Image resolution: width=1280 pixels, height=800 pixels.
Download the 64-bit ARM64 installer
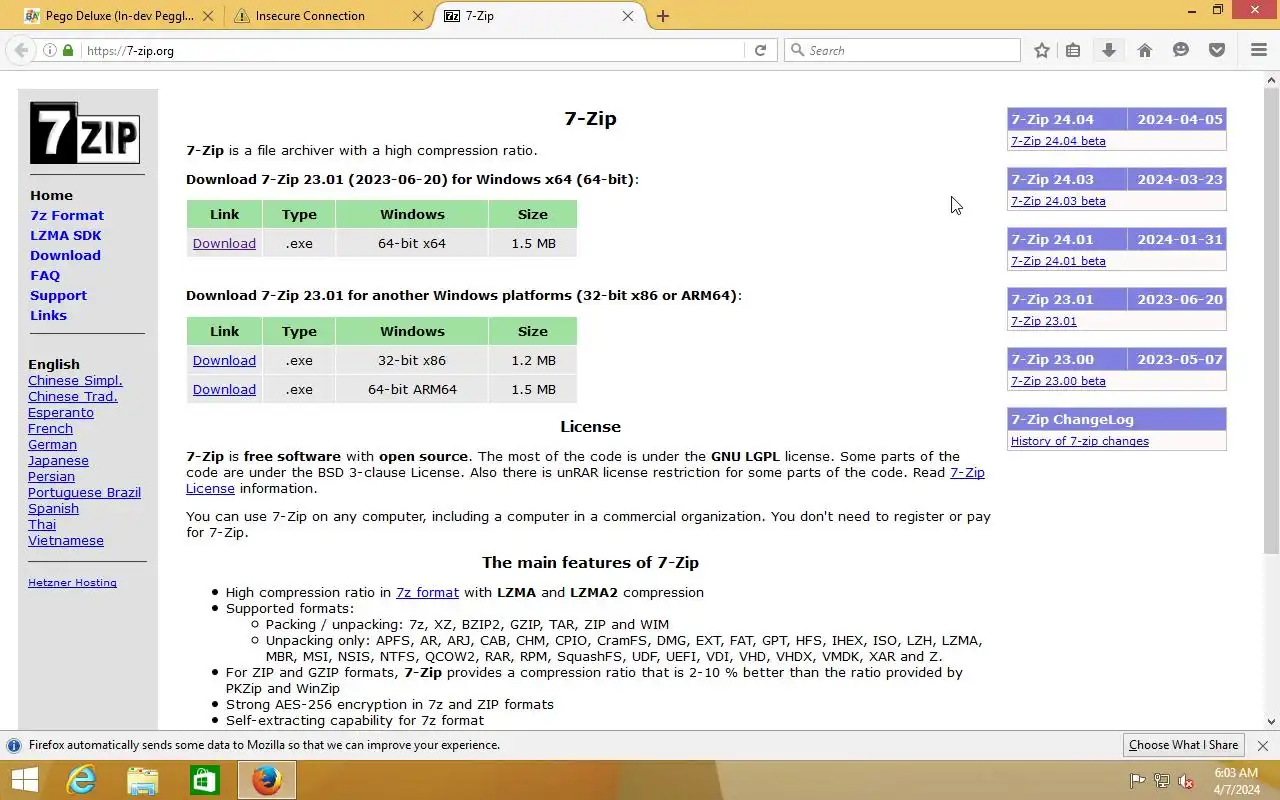(224, 389)
